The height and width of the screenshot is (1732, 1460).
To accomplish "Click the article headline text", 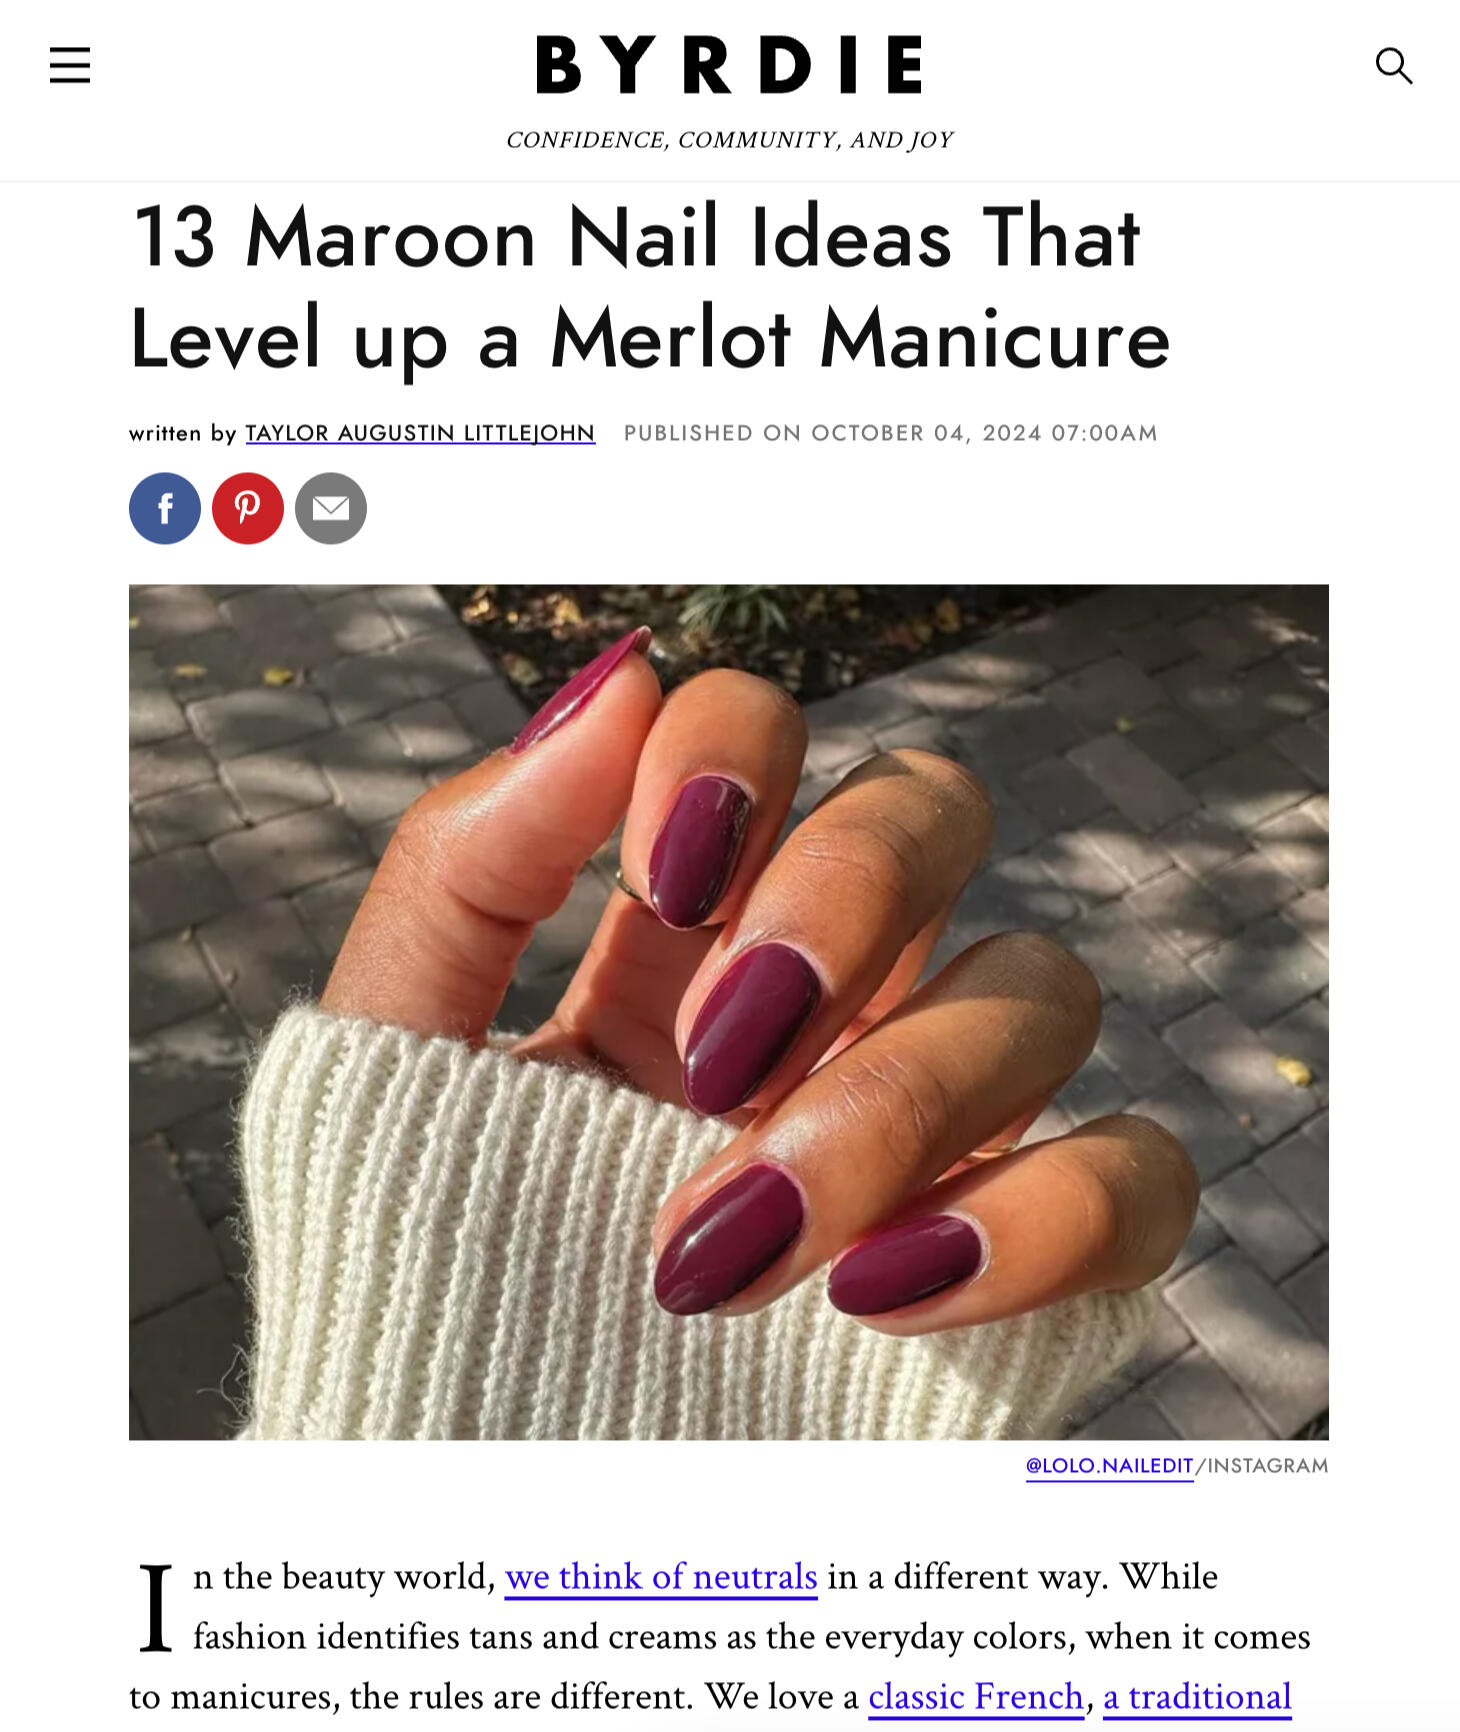I will 650,287.
